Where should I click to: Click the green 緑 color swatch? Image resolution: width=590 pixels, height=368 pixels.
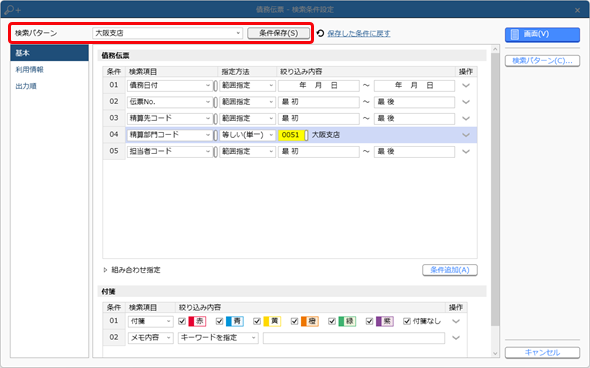347,321
